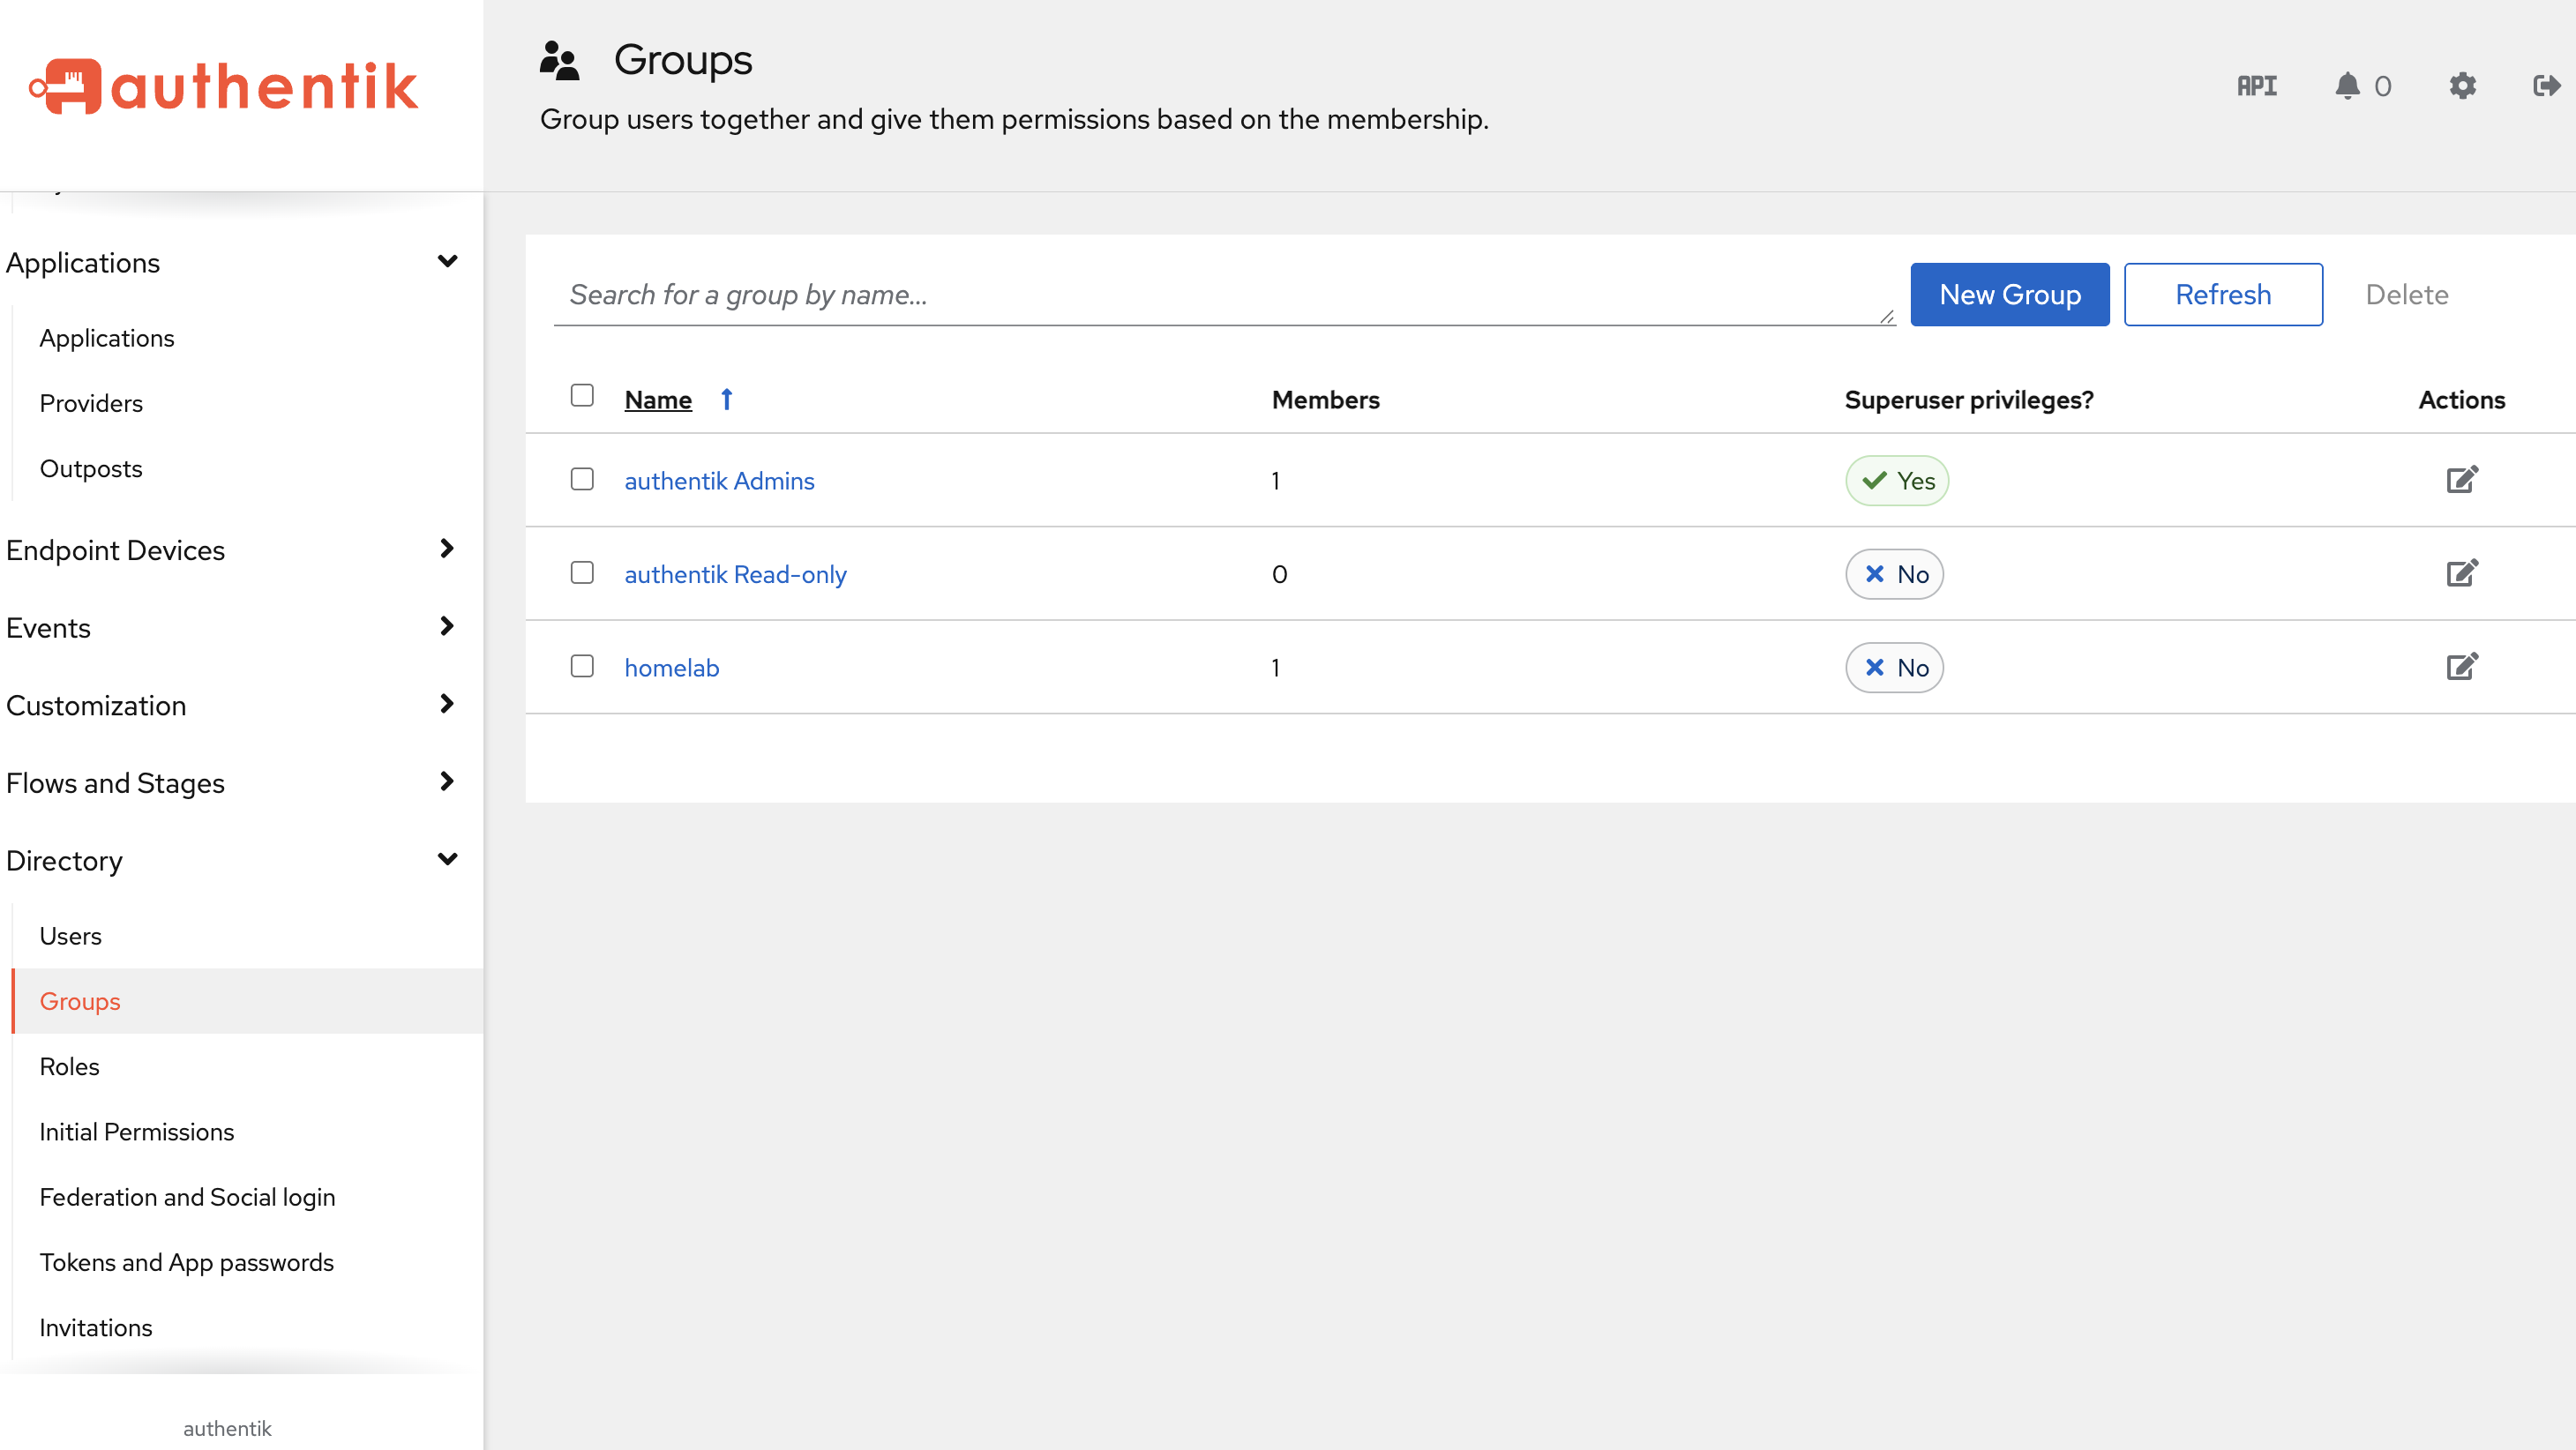Image resolution: width=2576 pixels, height=1450 pixels.
Task: Open the authentik Read-only group link
Action: [x=735, y=574]
